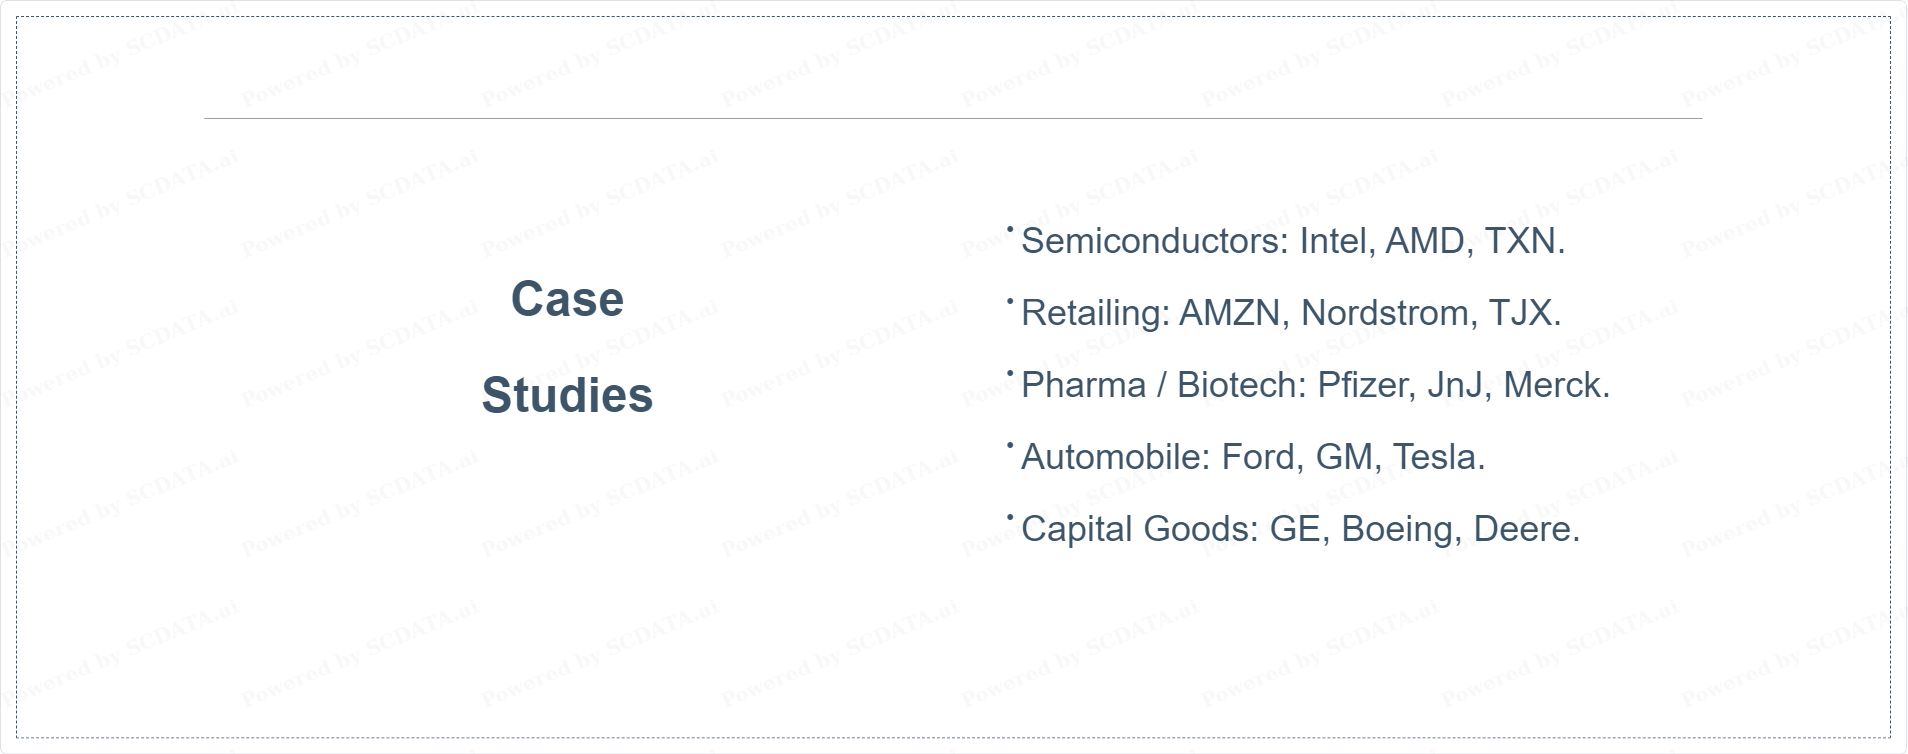Click the horizontal divider line at top
The height and width of the screenshot is (754, 1908).
953,118
